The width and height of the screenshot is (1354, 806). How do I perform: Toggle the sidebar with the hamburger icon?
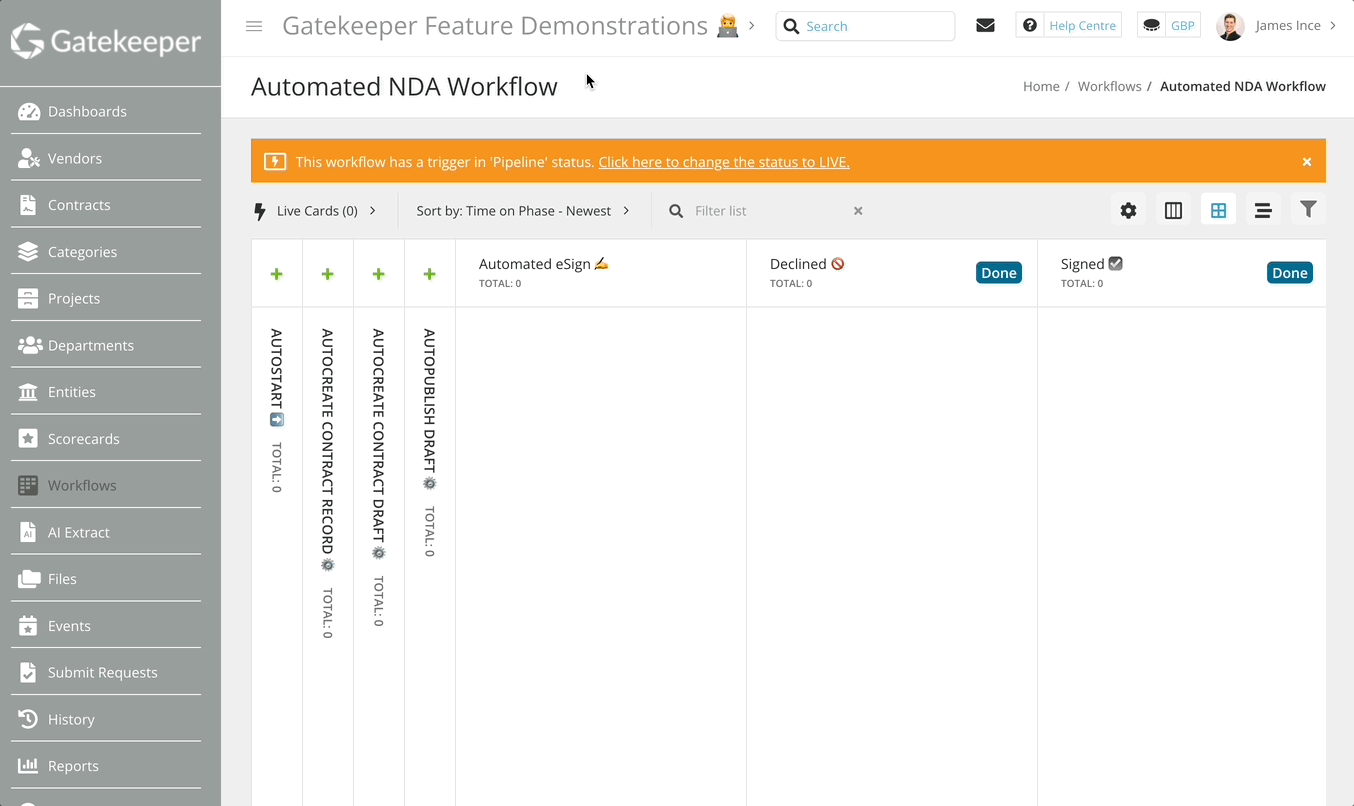click(253, 26)
